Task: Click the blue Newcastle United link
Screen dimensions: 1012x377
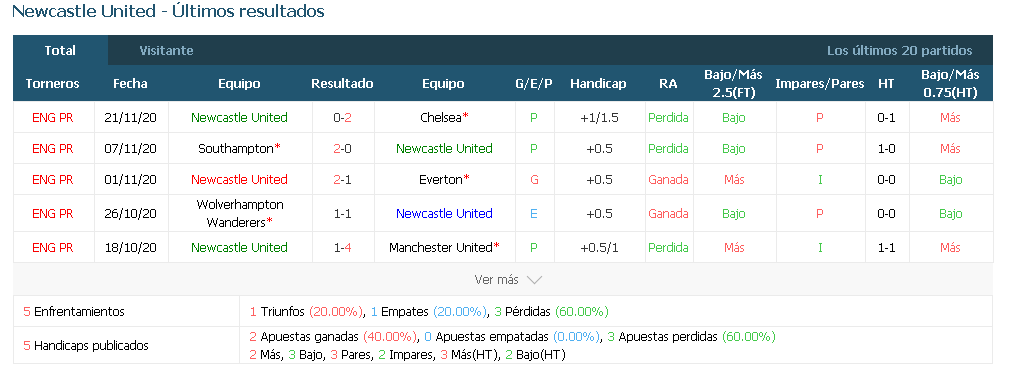Action: point(444,213)
